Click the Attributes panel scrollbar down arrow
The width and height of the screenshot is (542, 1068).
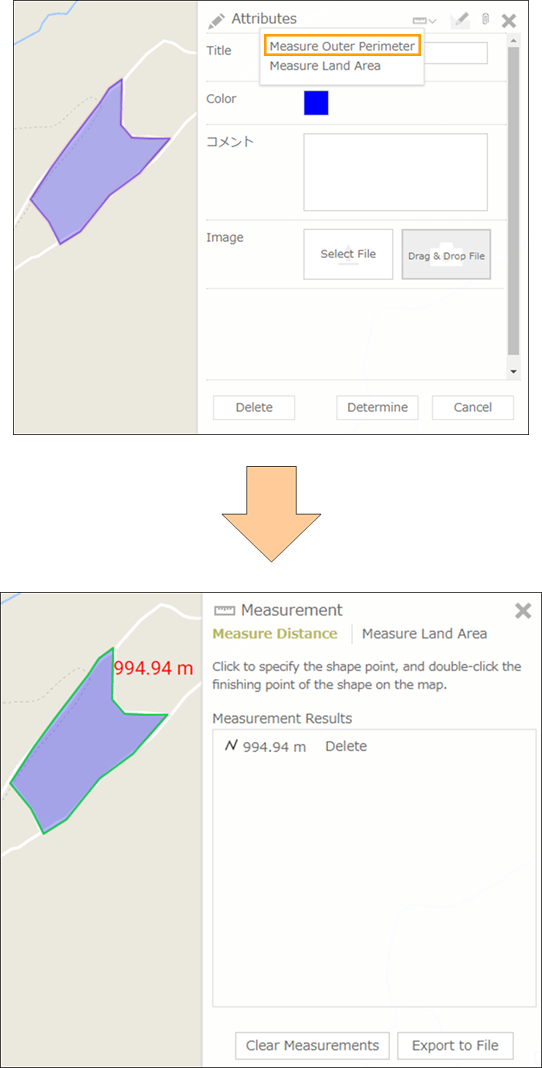click(x=513, y=372)
